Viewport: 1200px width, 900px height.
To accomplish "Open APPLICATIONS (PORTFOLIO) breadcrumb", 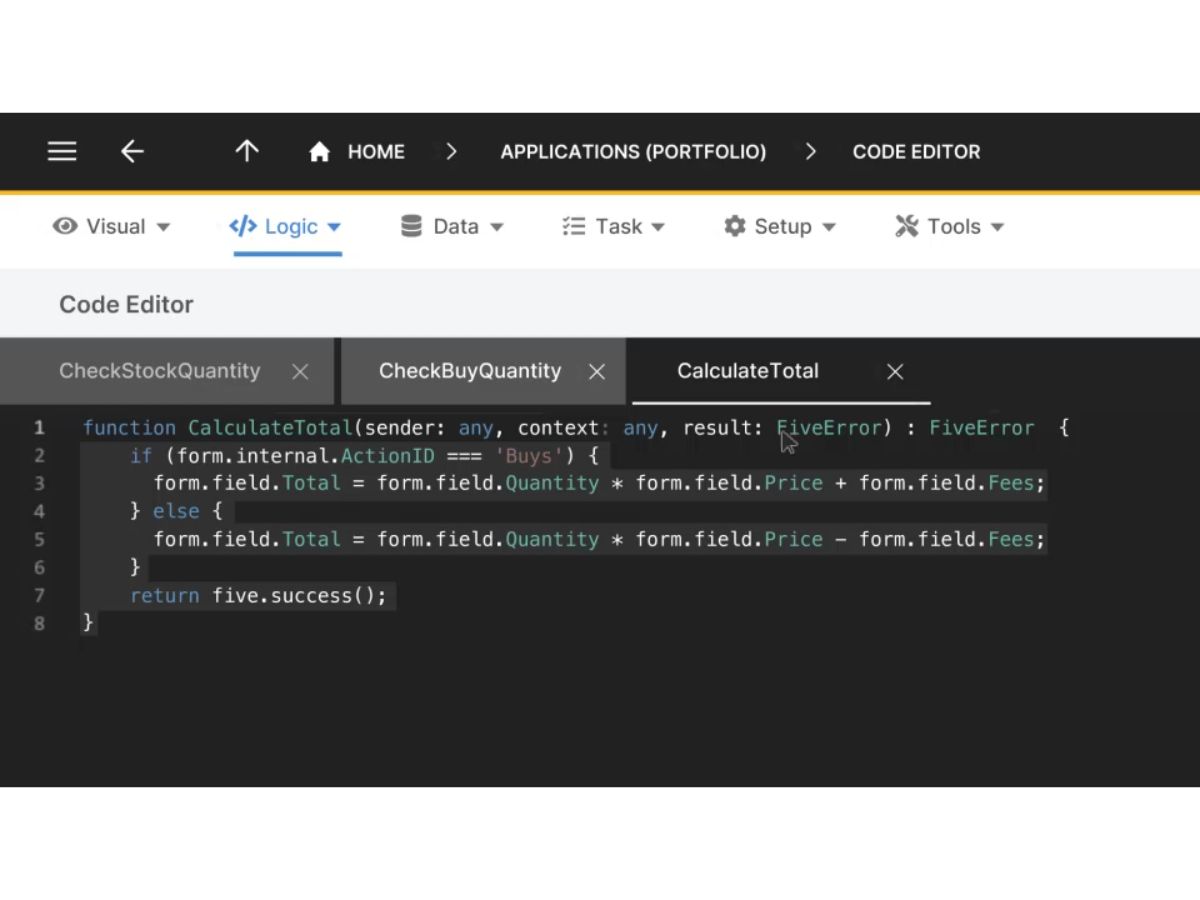I will 633,152.
